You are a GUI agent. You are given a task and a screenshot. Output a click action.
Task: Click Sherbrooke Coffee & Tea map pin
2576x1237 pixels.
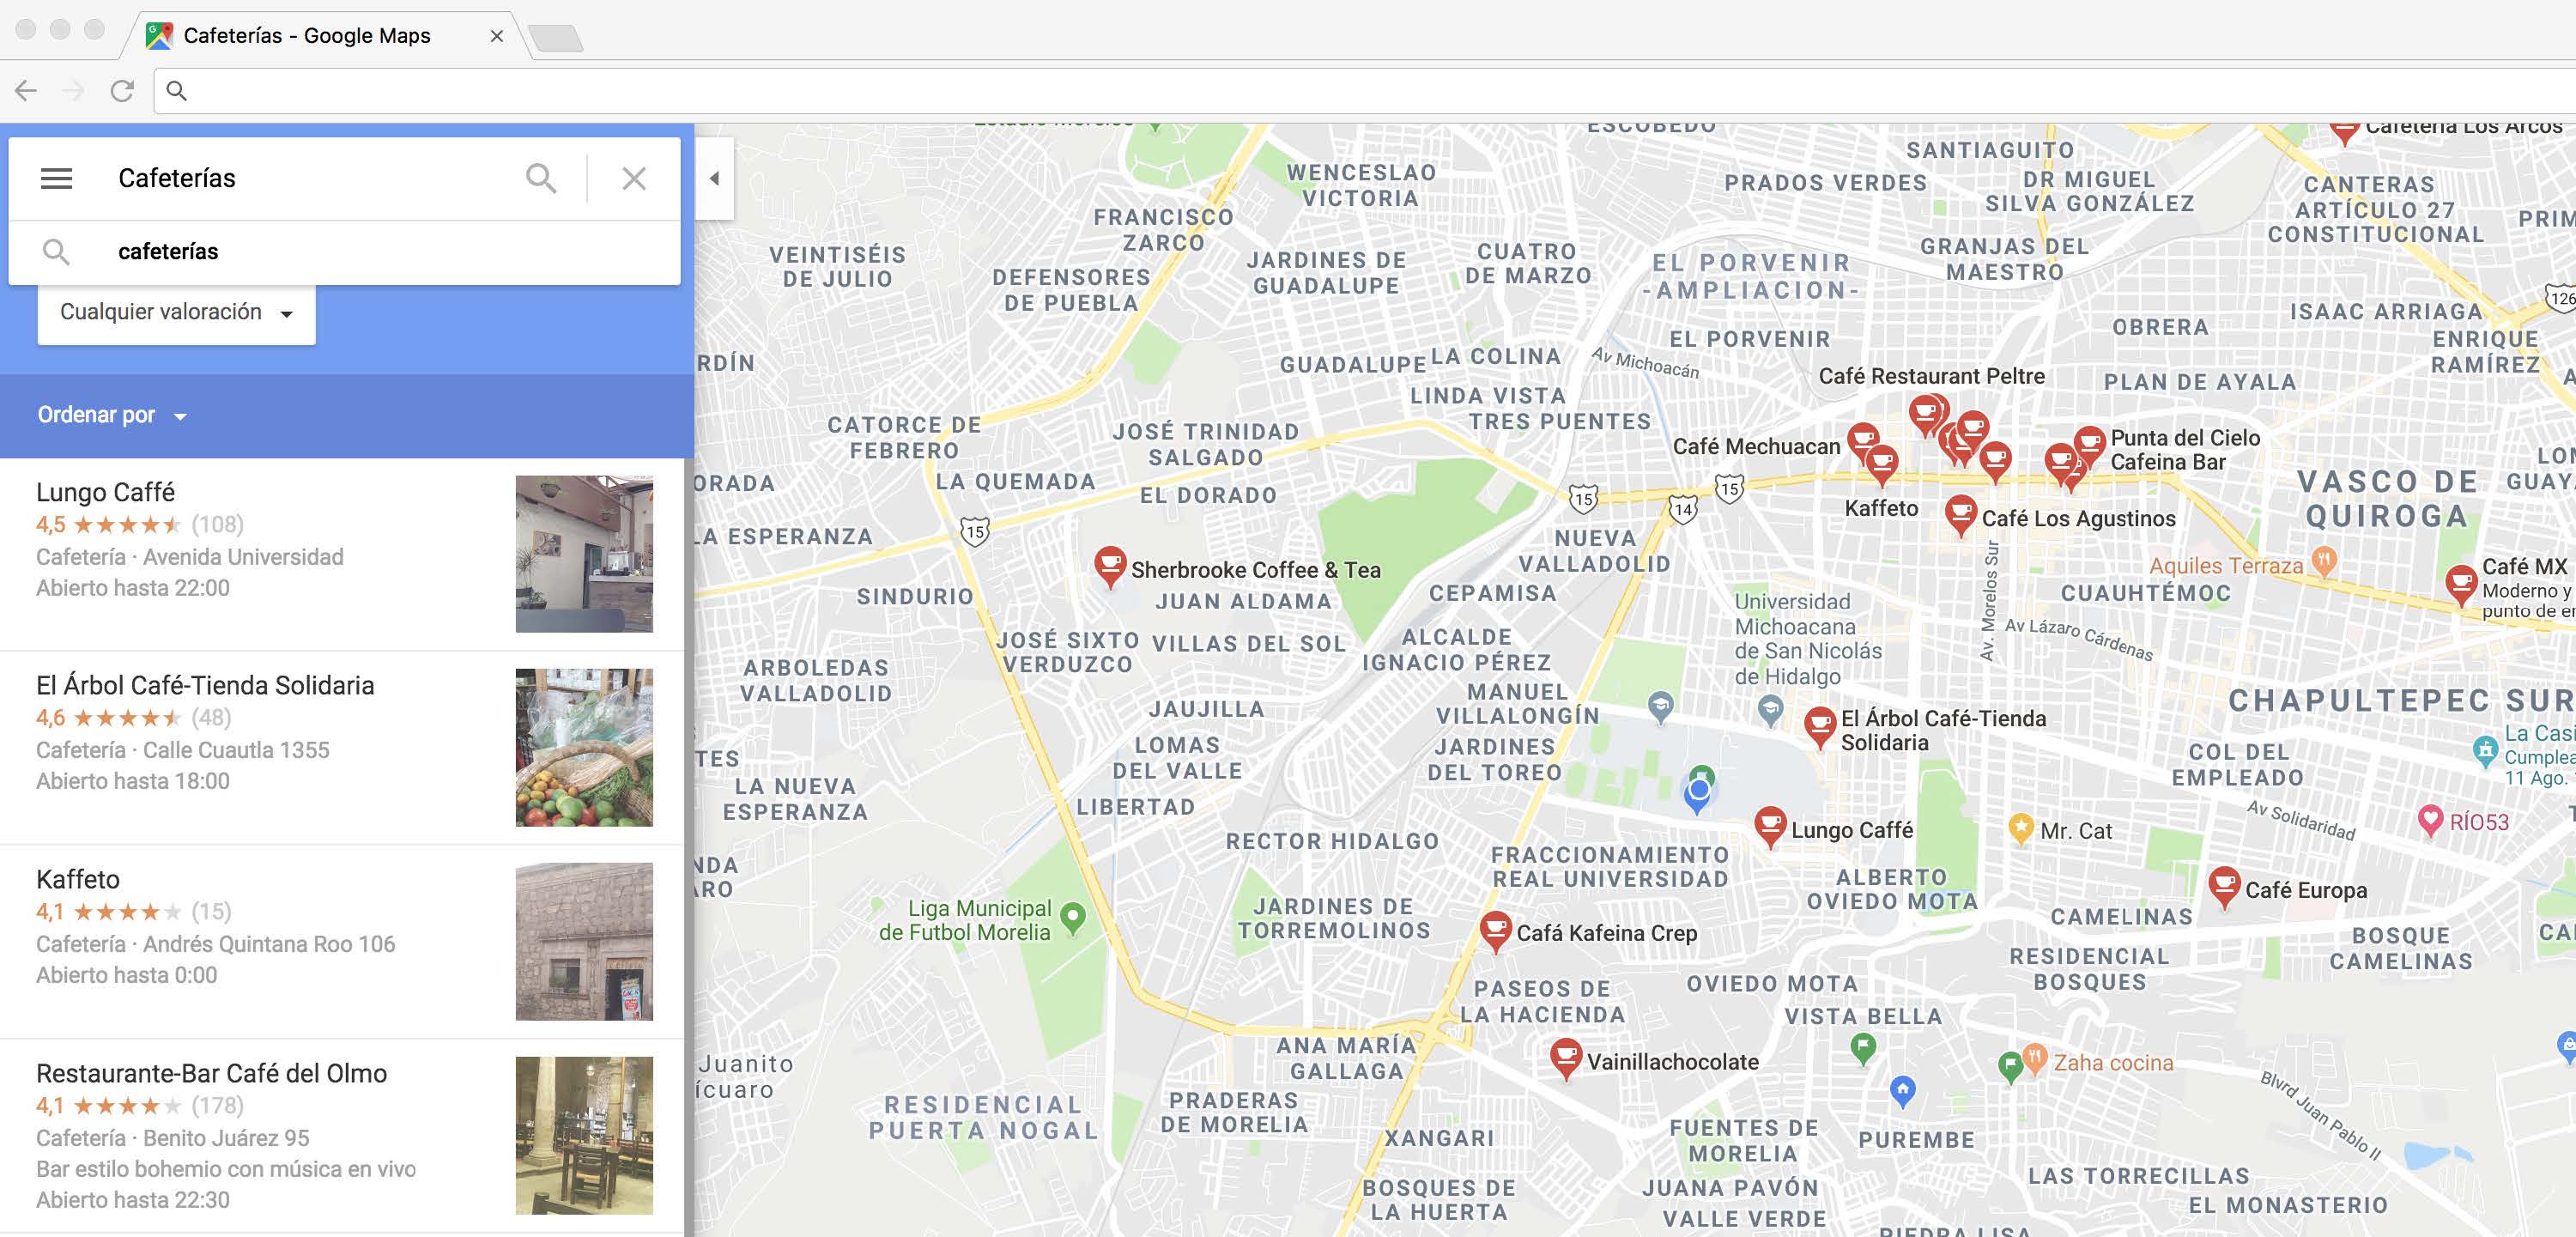1110,565
